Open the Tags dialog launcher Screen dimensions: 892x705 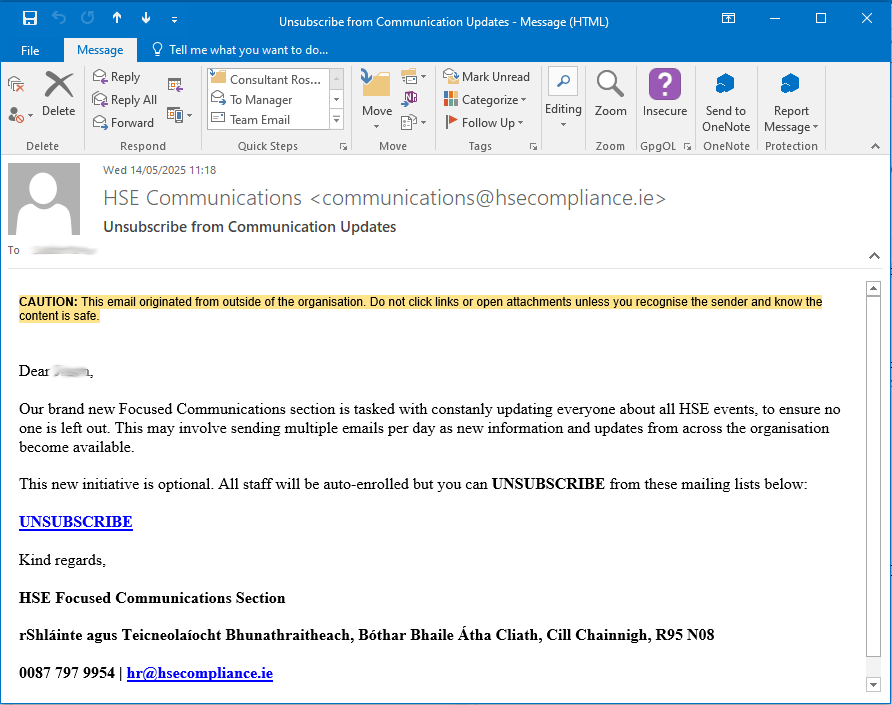click(x=534, y=146)
